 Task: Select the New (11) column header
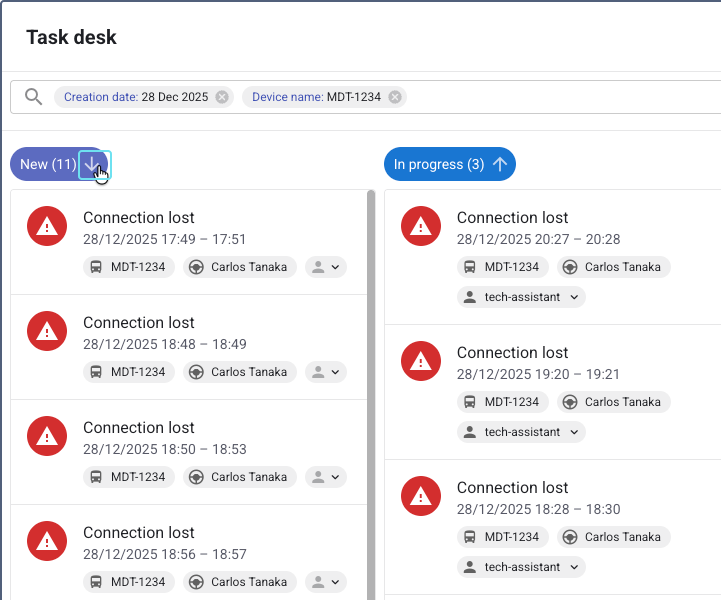click(48, 164)
